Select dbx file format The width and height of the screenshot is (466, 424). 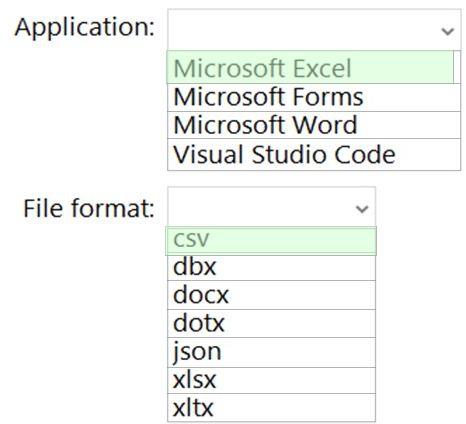click(271, 268)
